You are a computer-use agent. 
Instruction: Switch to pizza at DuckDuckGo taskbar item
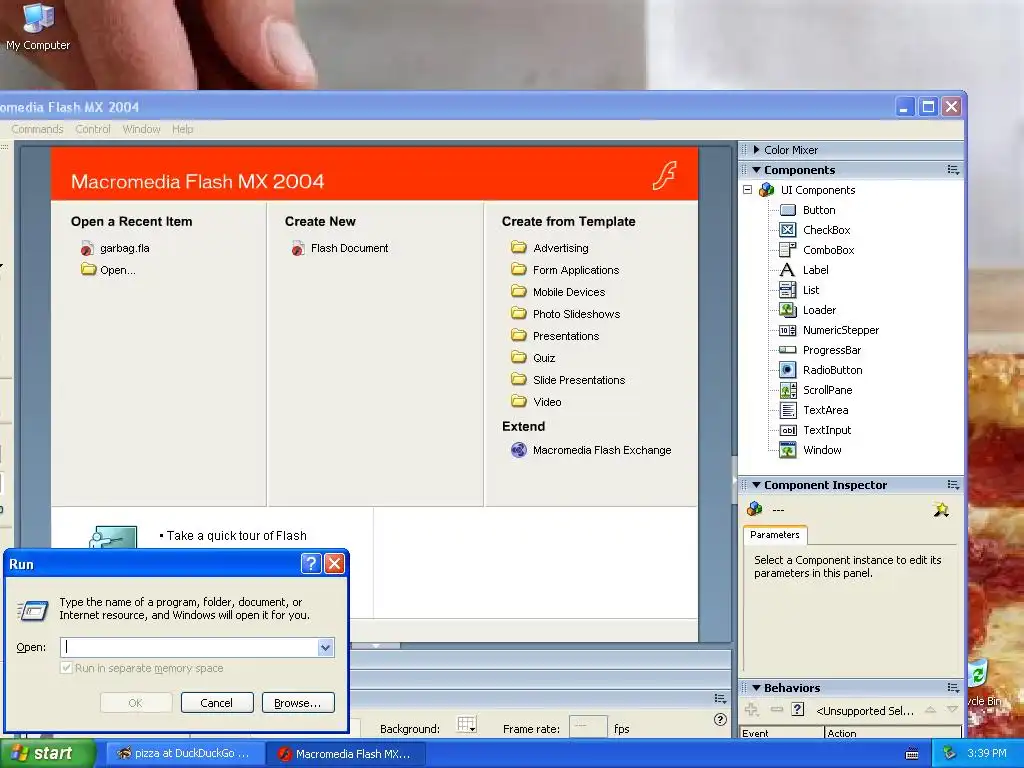coord(184,754)
